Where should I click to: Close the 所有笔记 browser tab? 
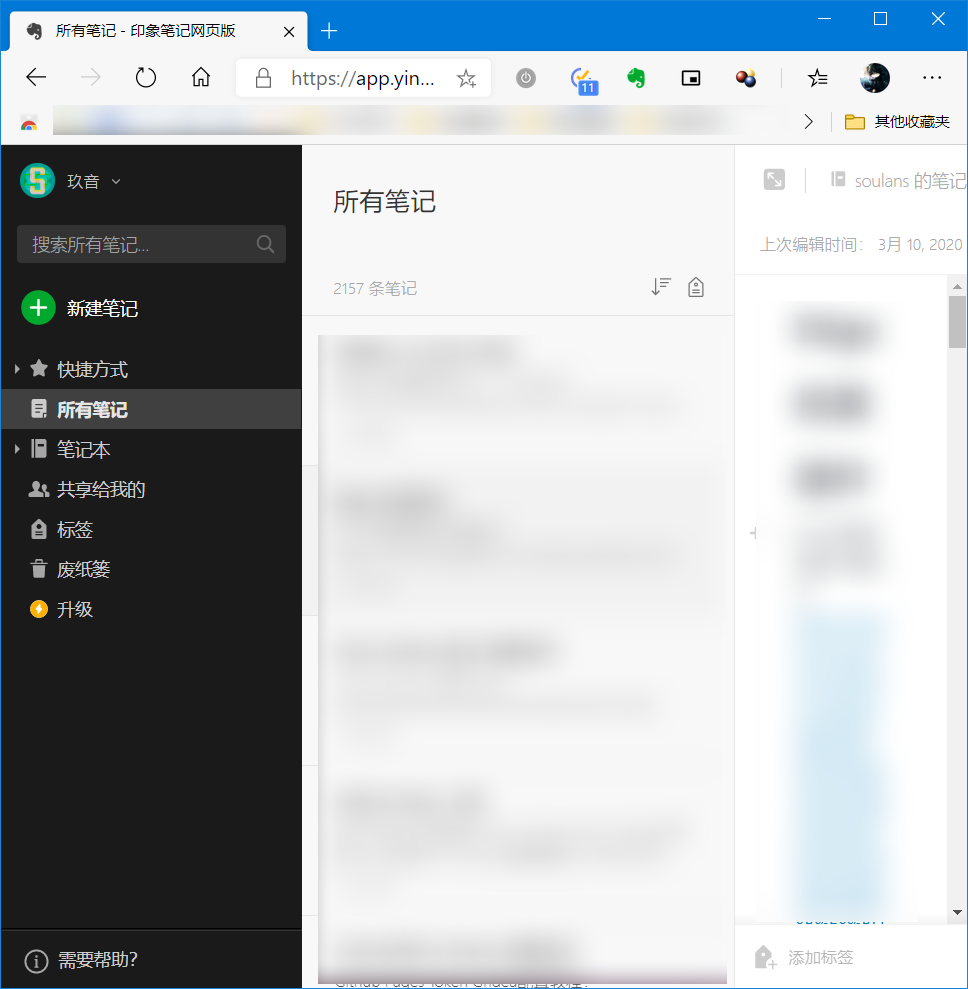(289, 32)
